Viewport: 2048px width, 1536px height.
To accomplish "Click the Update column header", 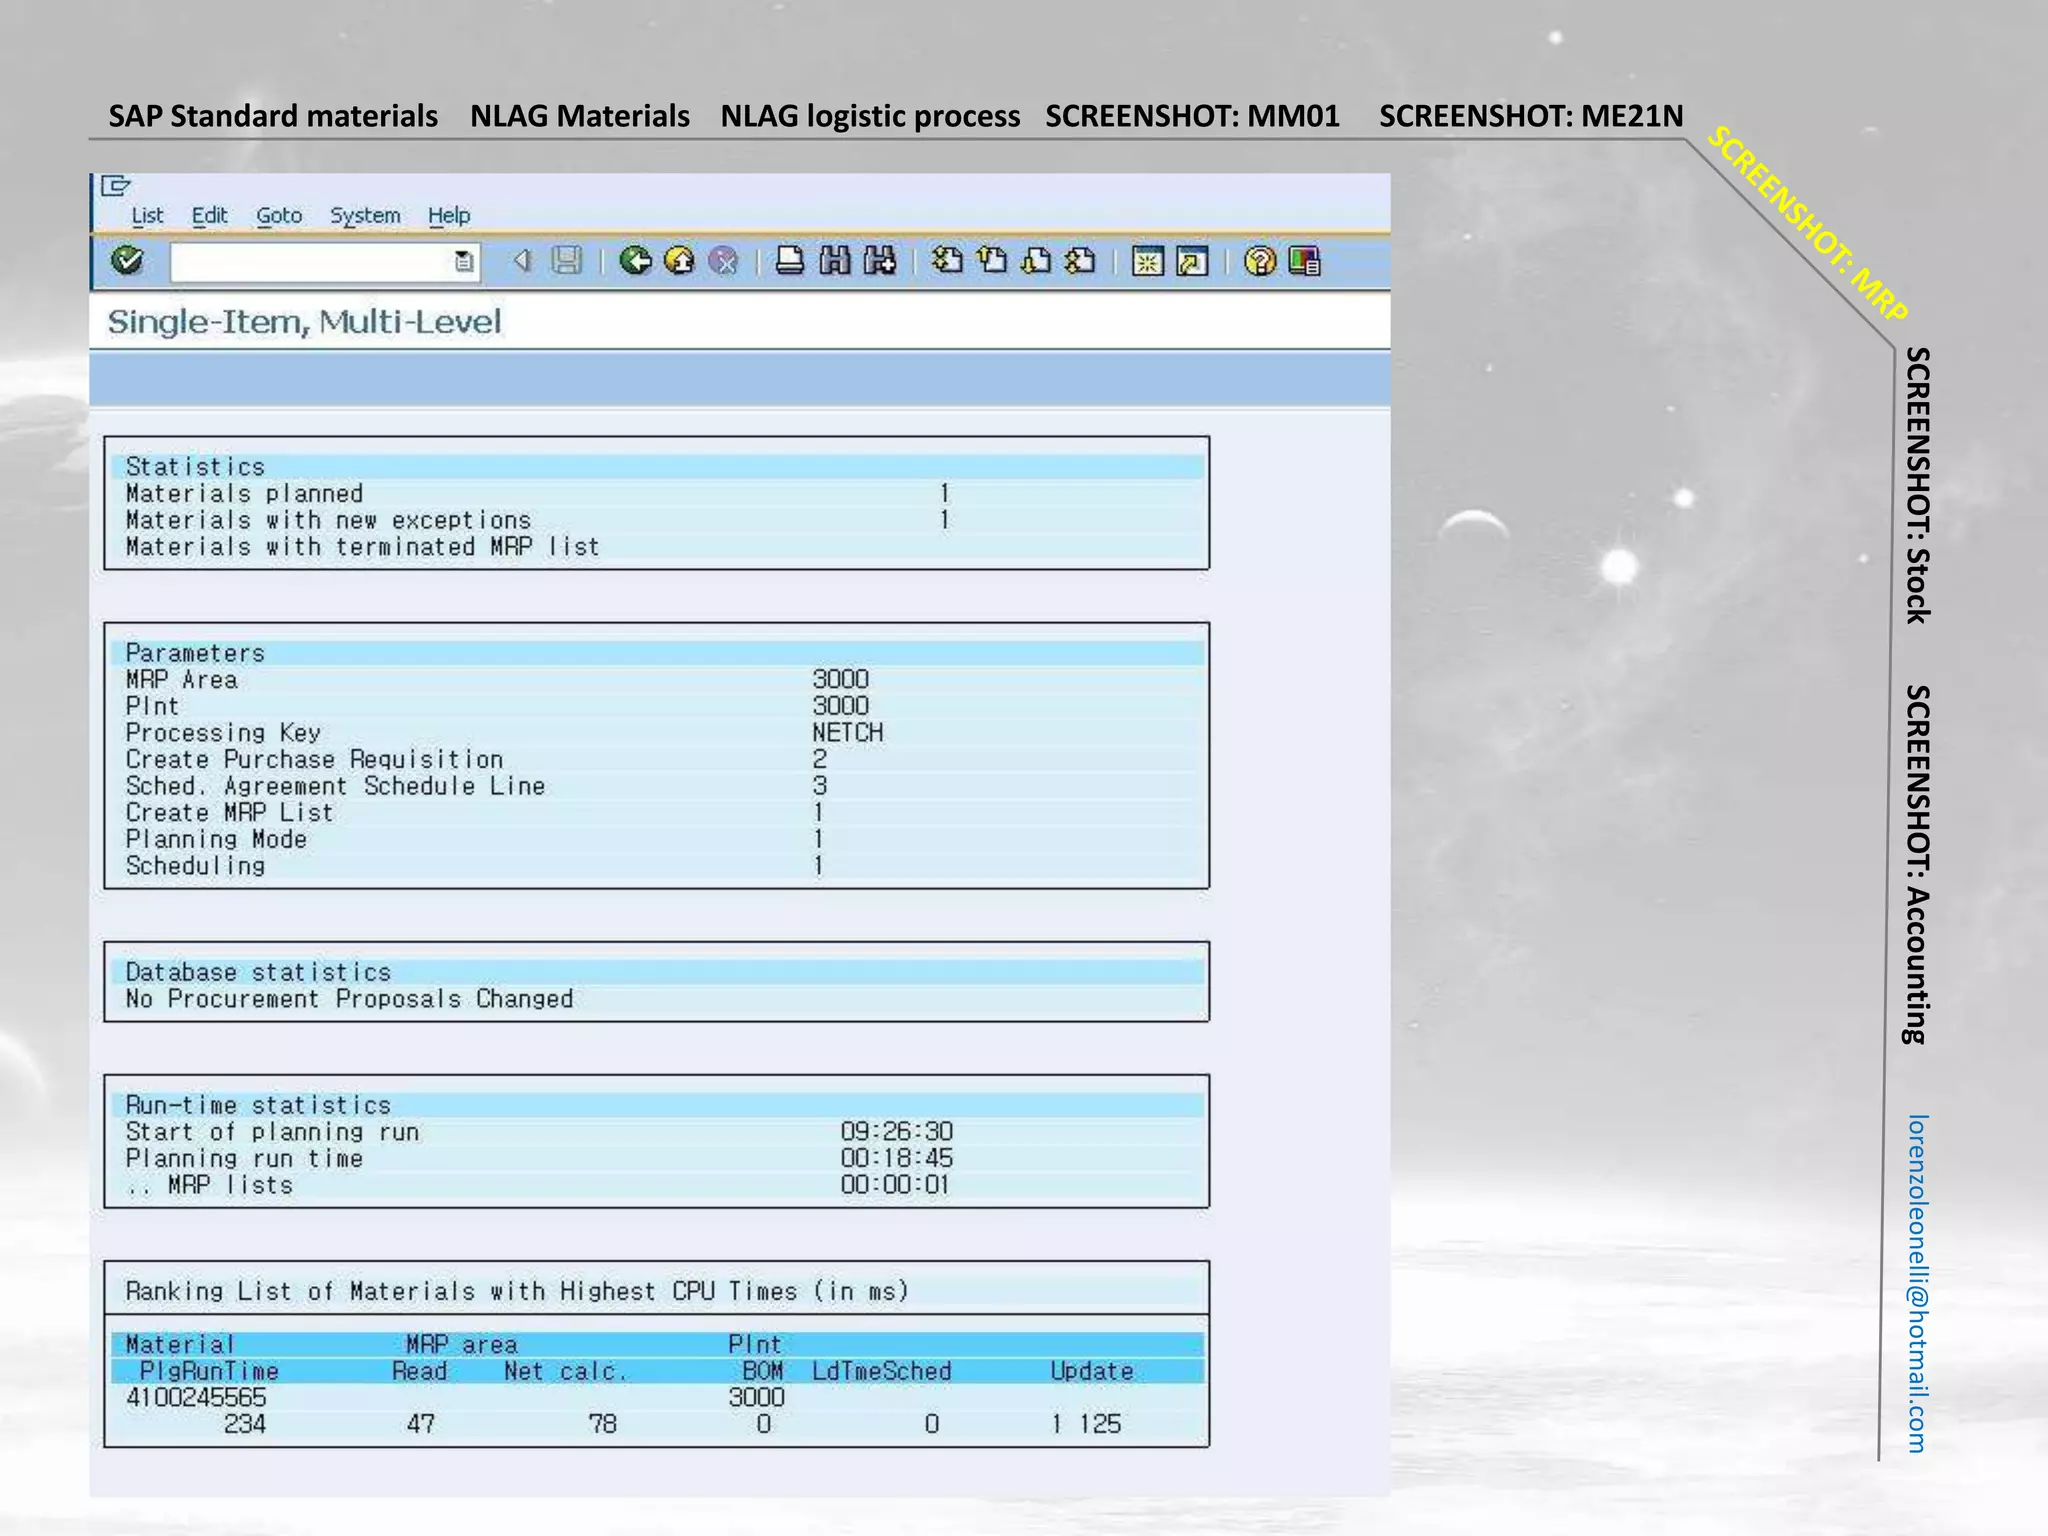I will tap(1092, 1371).
